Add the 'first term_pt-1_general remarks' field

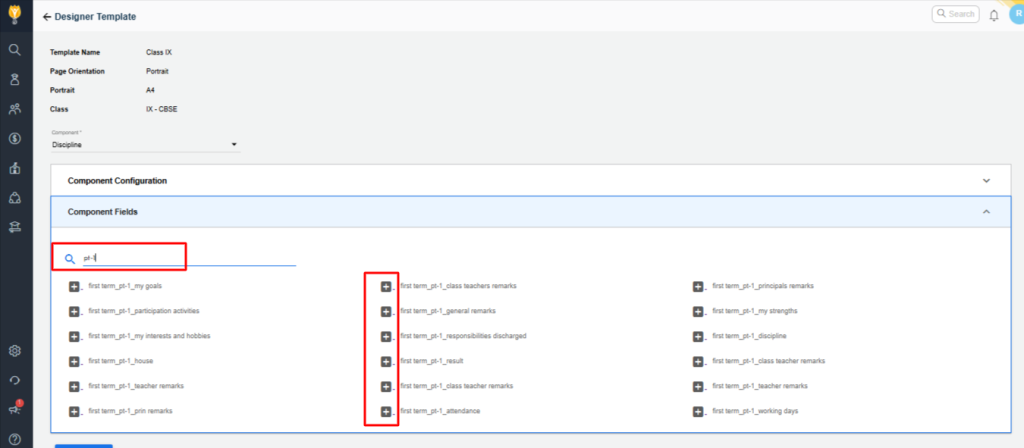click(386, 311)
